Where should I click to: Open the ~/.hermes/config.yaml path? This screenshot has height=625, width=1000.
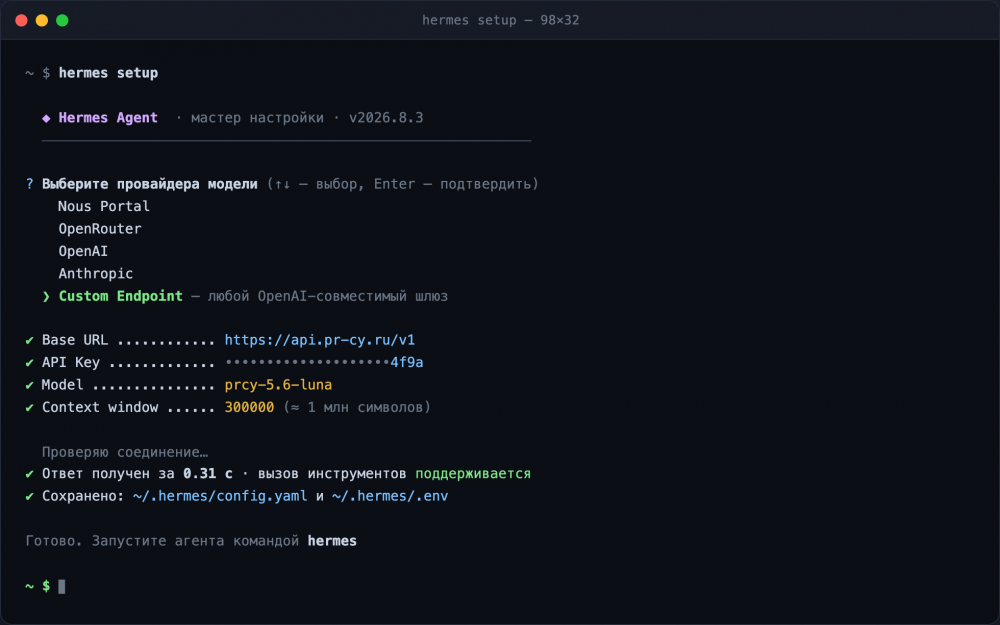220,496
